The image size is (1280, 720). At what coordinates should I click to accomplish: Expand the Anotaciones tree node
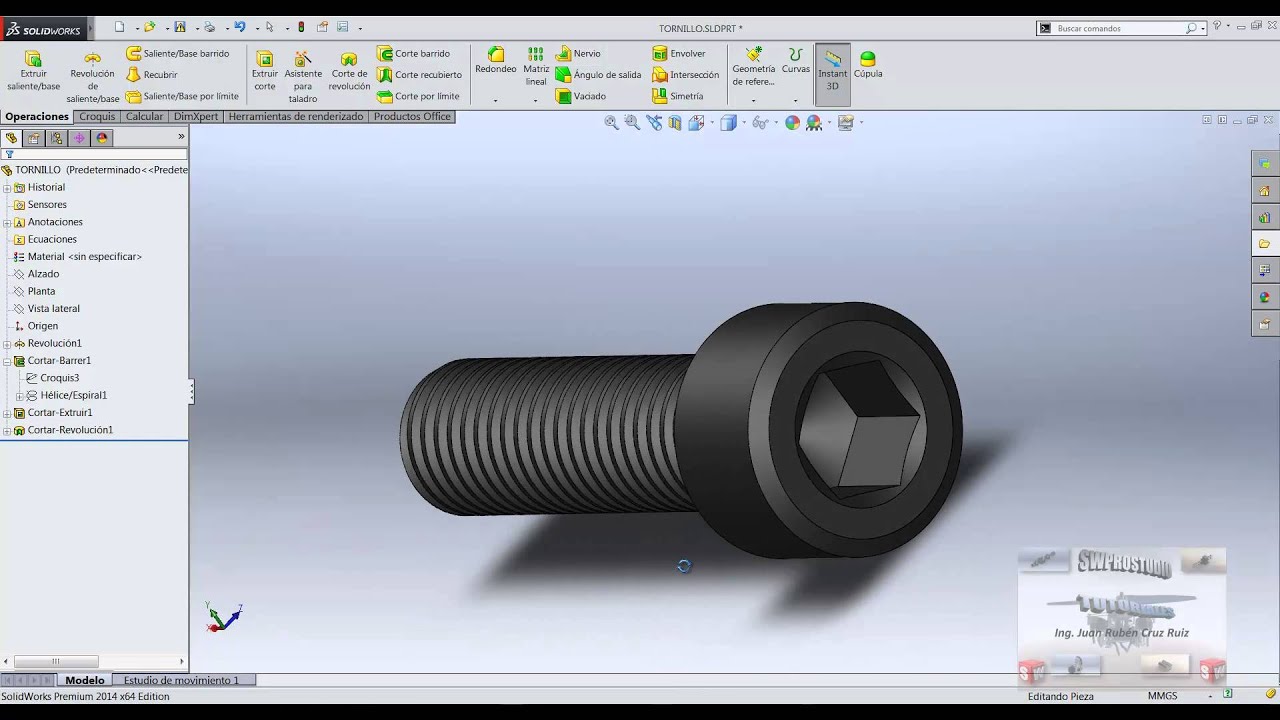coord(7,222)
